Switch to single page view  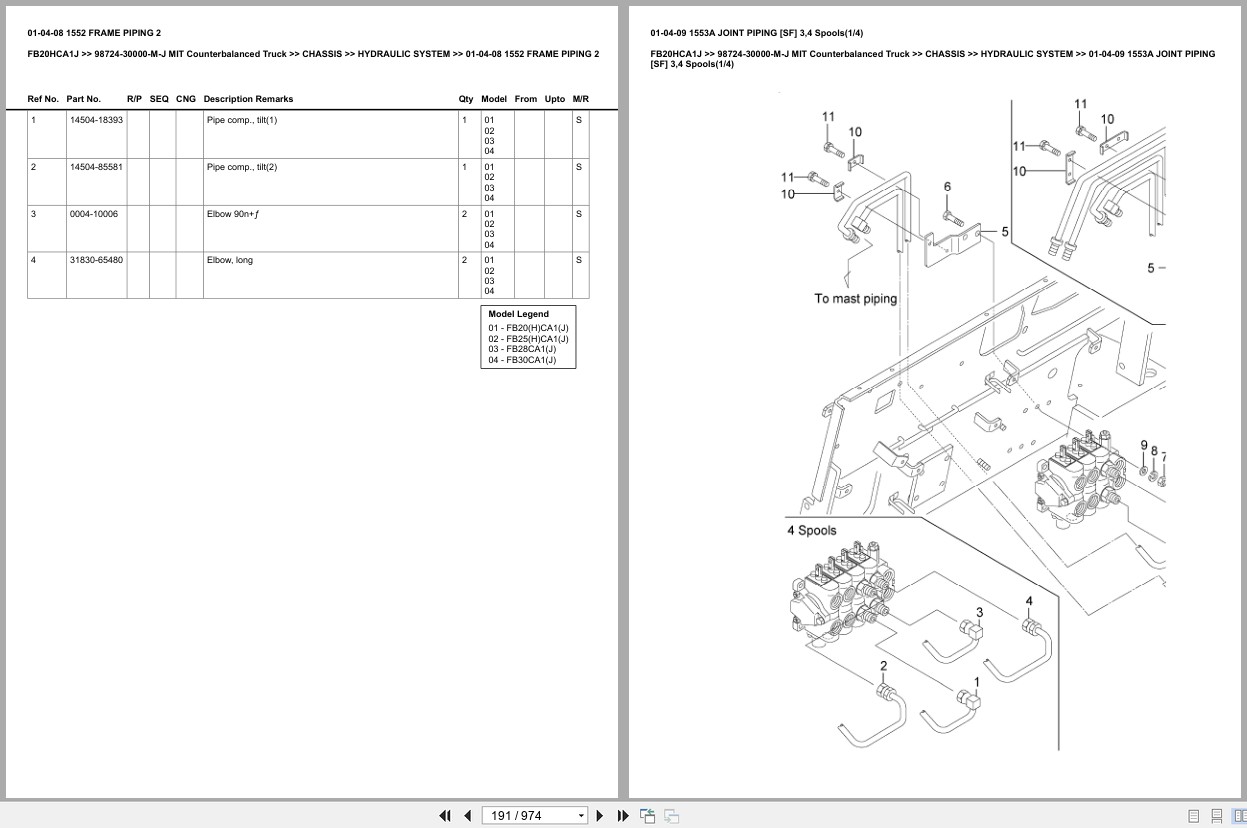[x=1194, y=816]
